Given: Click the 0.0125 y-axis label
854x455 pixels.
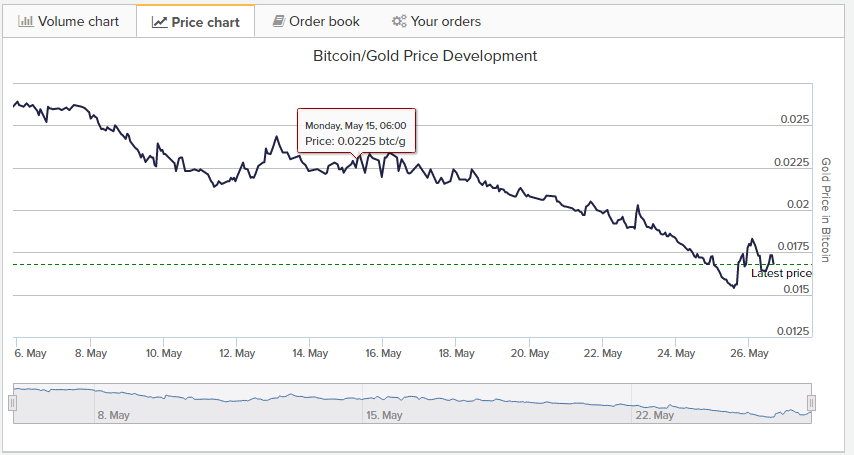Looking at the screenshot, I should [x=793, y=331].
